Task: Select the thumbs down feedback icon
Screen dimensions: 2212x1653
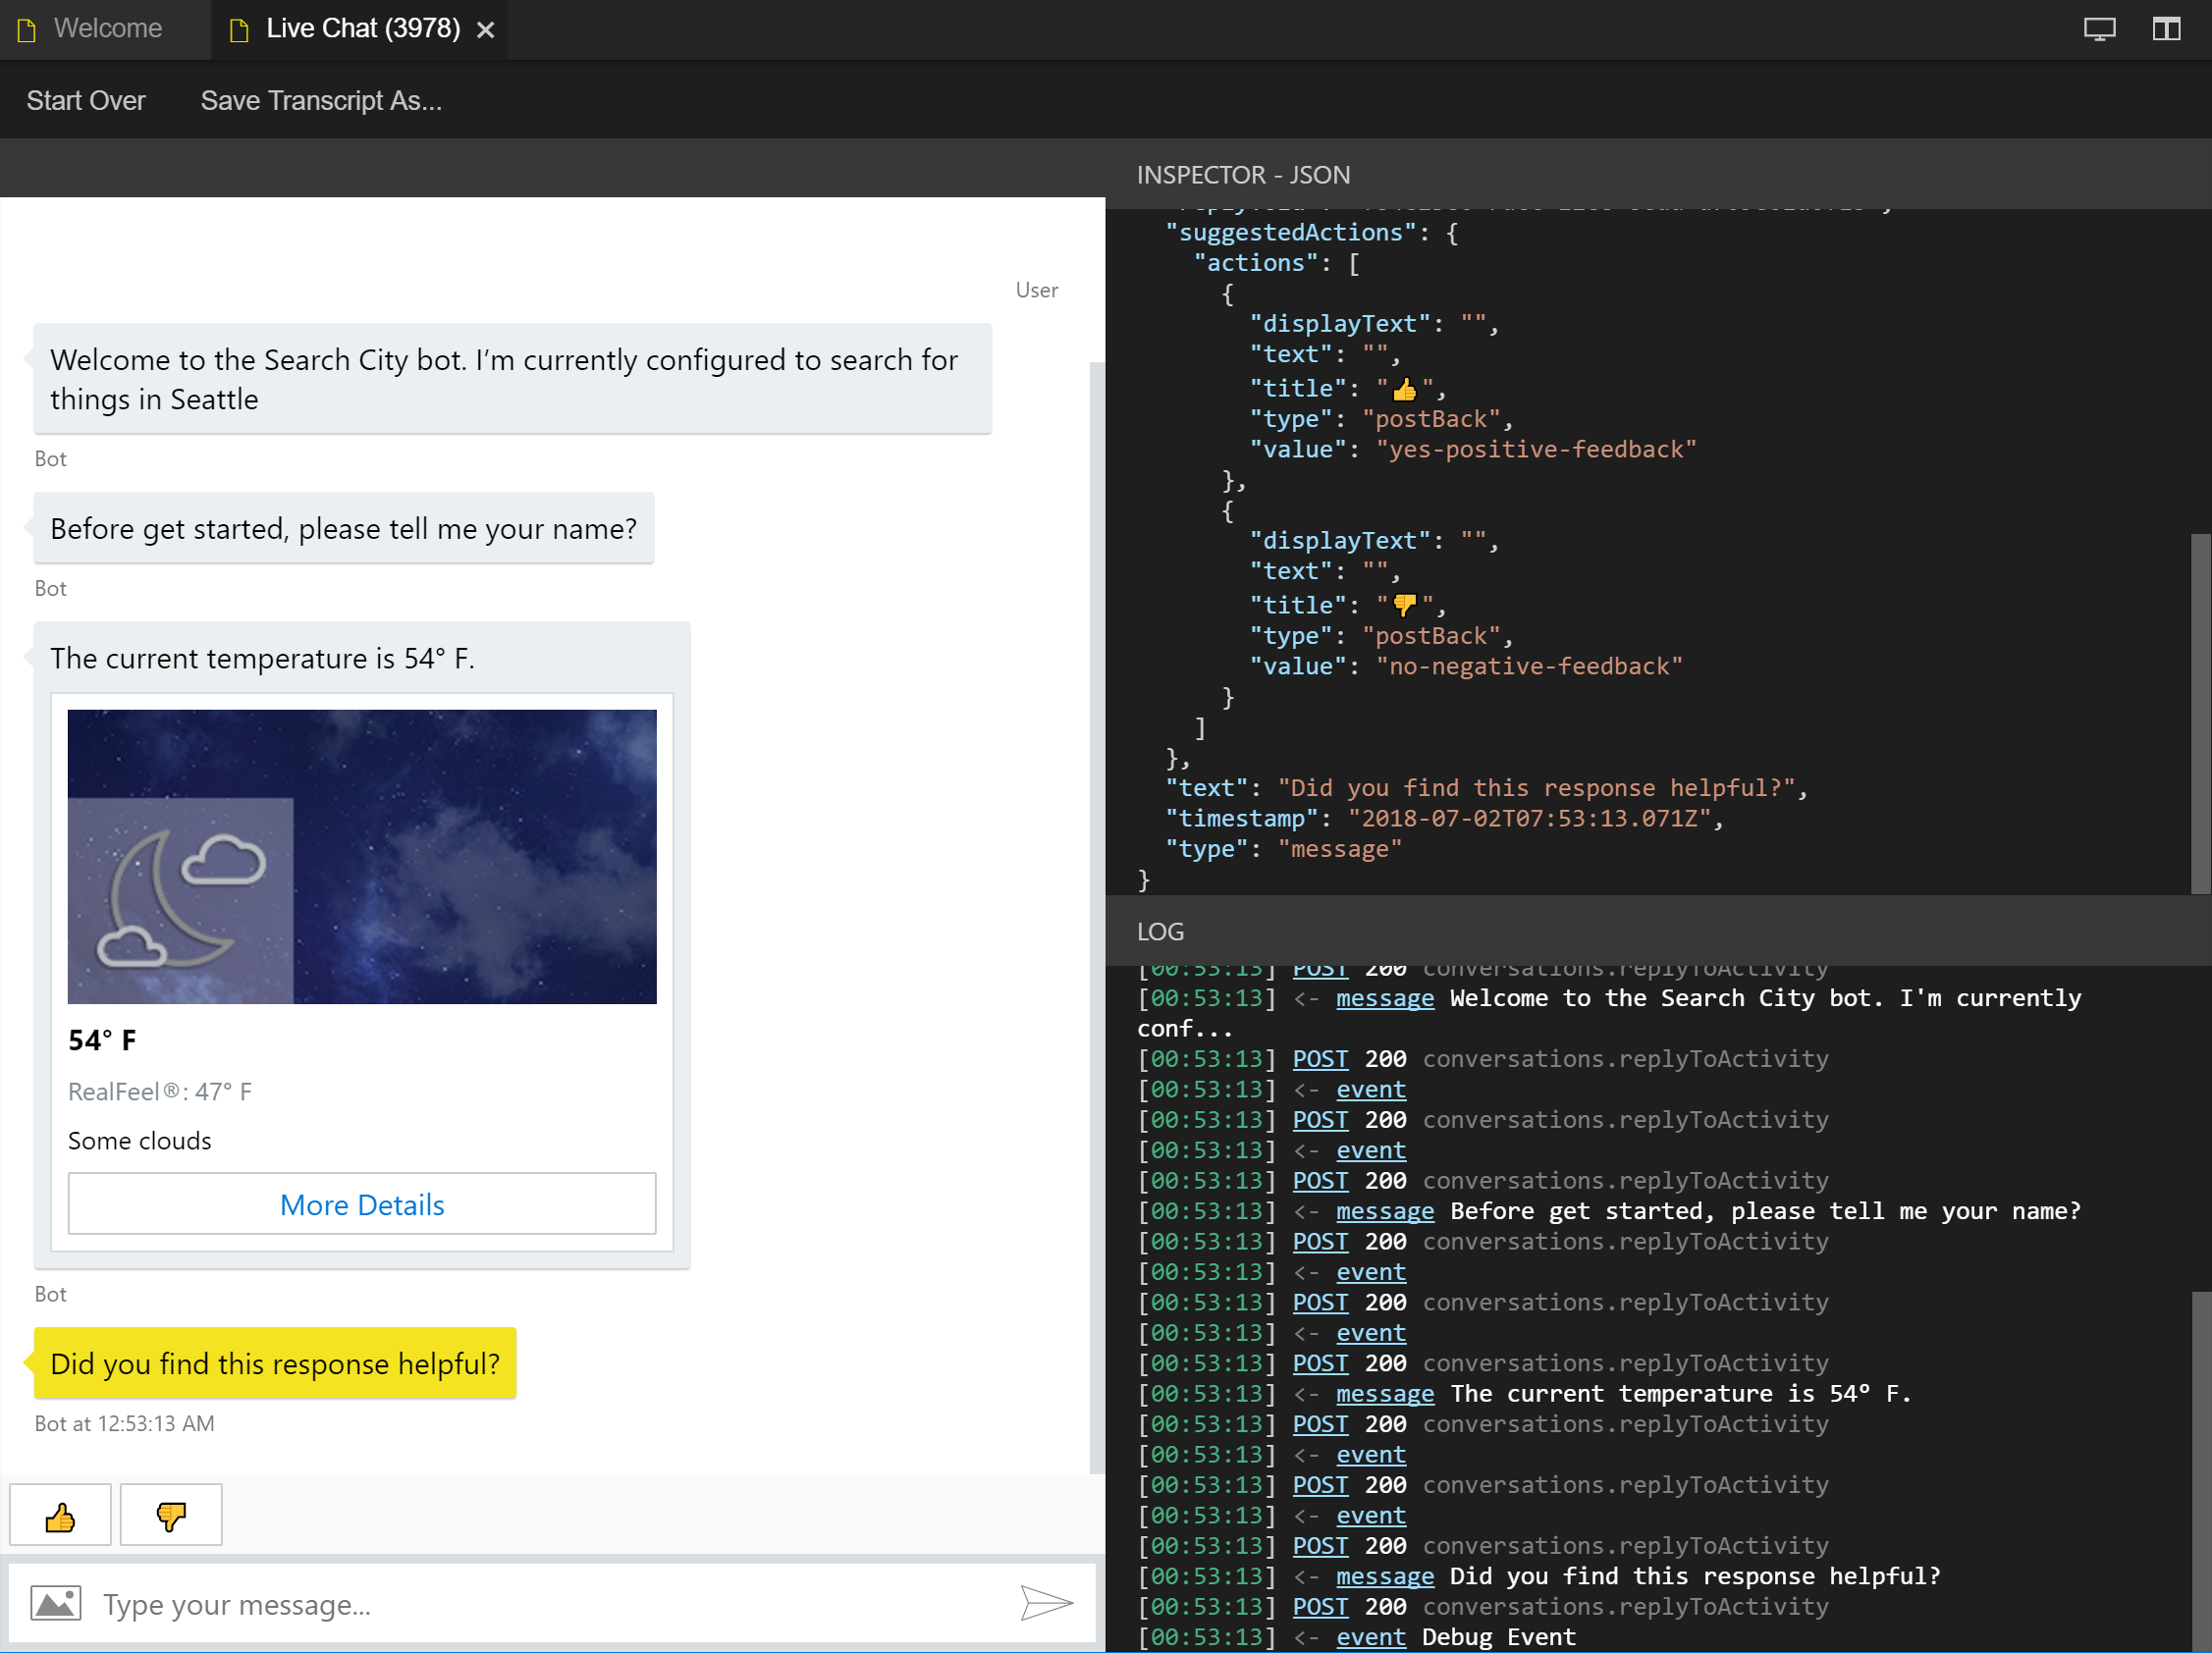Action: [x=170, y=1514]
